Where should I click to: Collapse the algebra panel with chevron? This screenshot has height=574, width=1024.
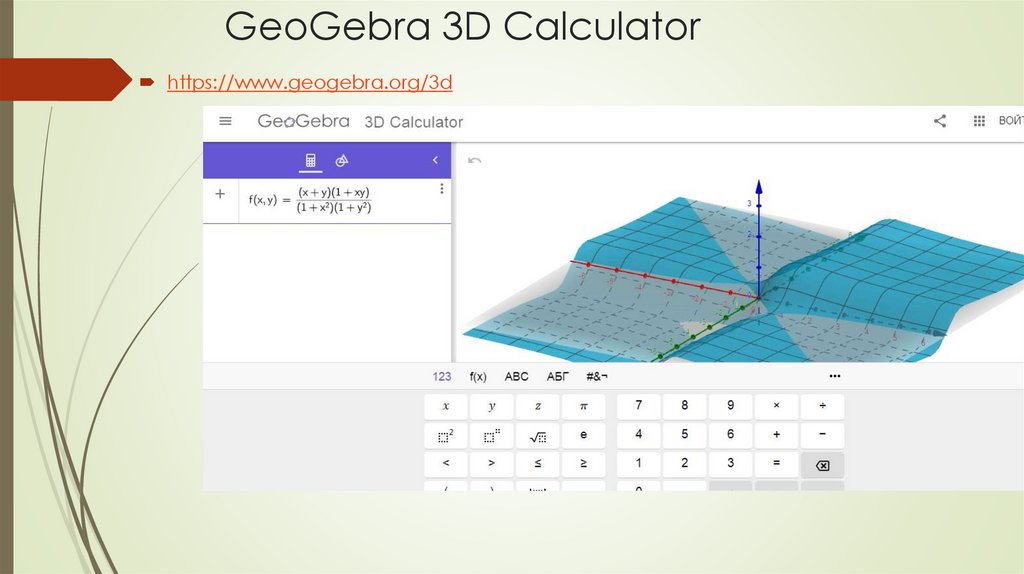click(436, 160)
